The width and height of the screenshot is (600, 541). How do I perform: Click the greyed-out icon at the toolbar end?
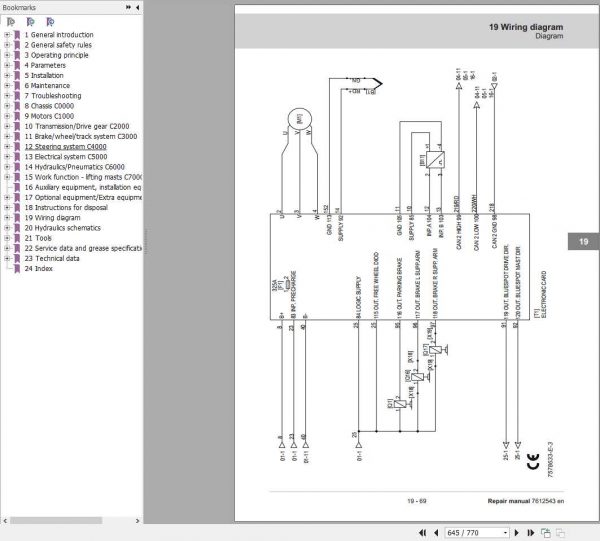[560, 533]
